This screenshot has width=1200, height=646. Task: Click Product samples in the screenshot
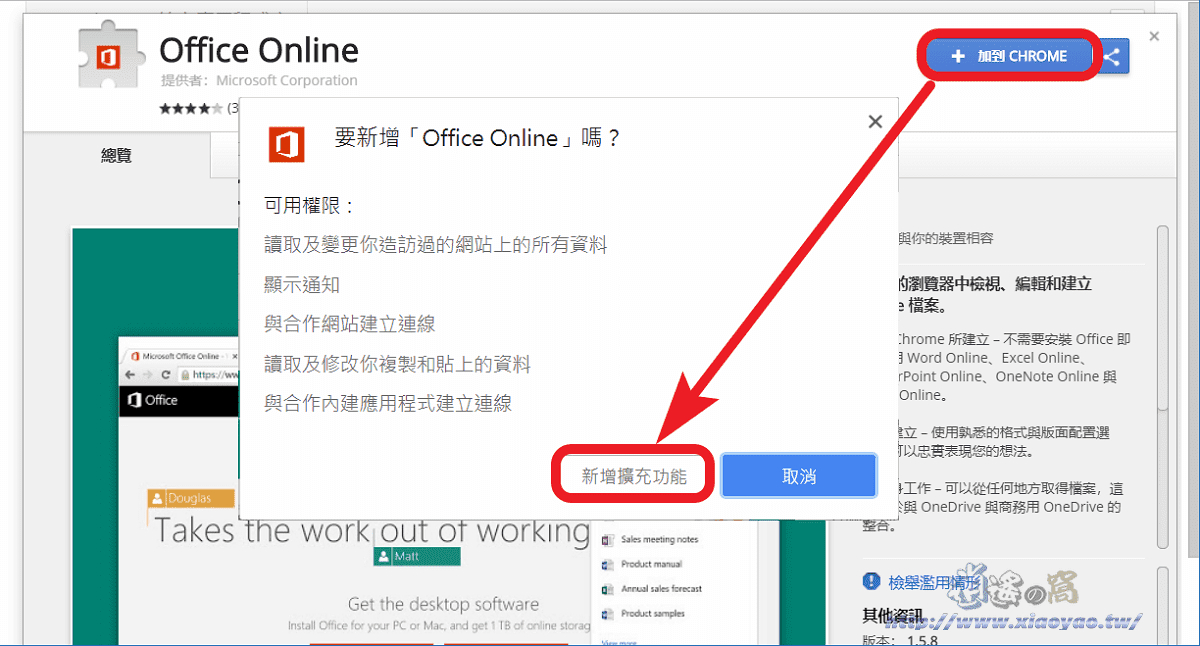[653, 614]
